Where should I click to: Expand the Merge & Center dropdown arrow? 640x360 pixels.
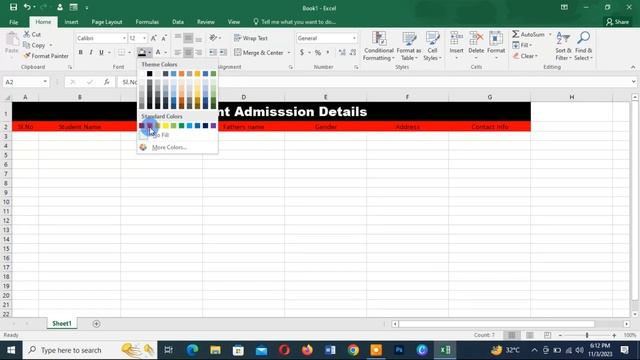289,53
